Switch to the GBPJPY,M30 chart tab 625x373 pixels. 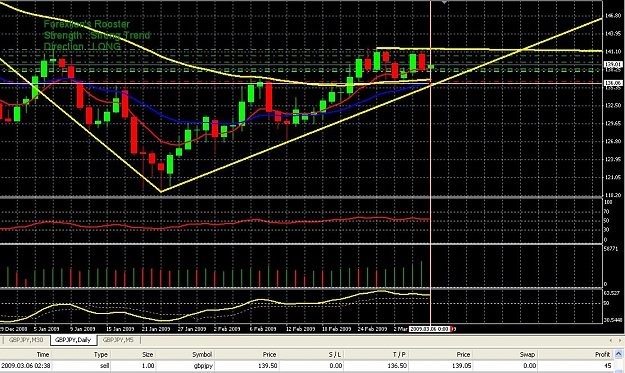point(26,340)
